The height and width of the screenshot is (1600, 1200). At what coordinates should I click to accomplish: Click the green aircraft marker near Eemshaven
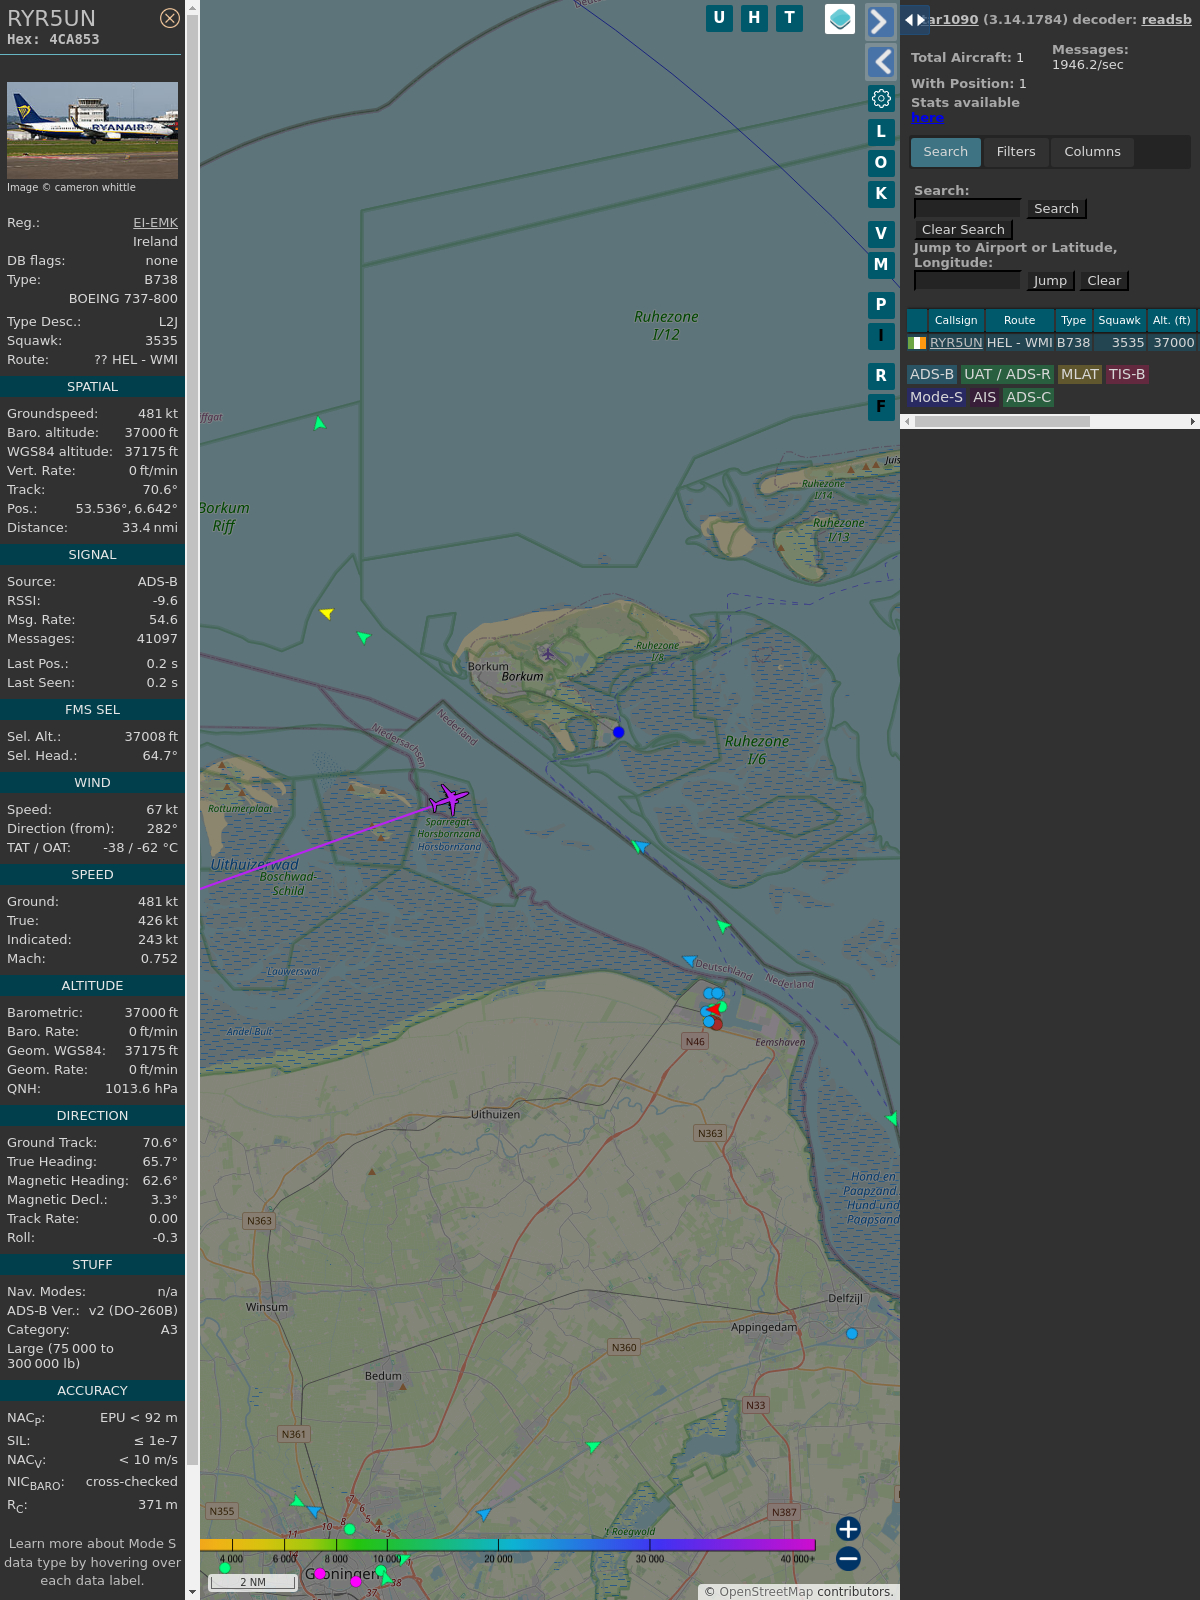723,926
